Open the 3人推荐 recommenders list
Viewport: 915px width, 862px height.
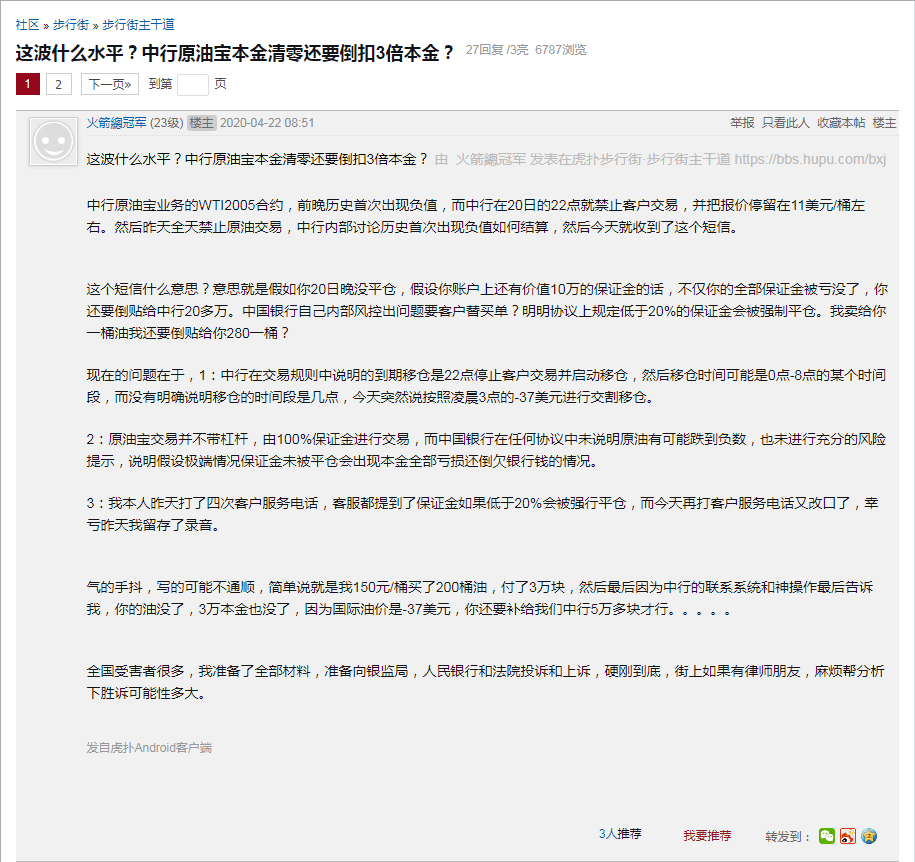tap(620, 833)
